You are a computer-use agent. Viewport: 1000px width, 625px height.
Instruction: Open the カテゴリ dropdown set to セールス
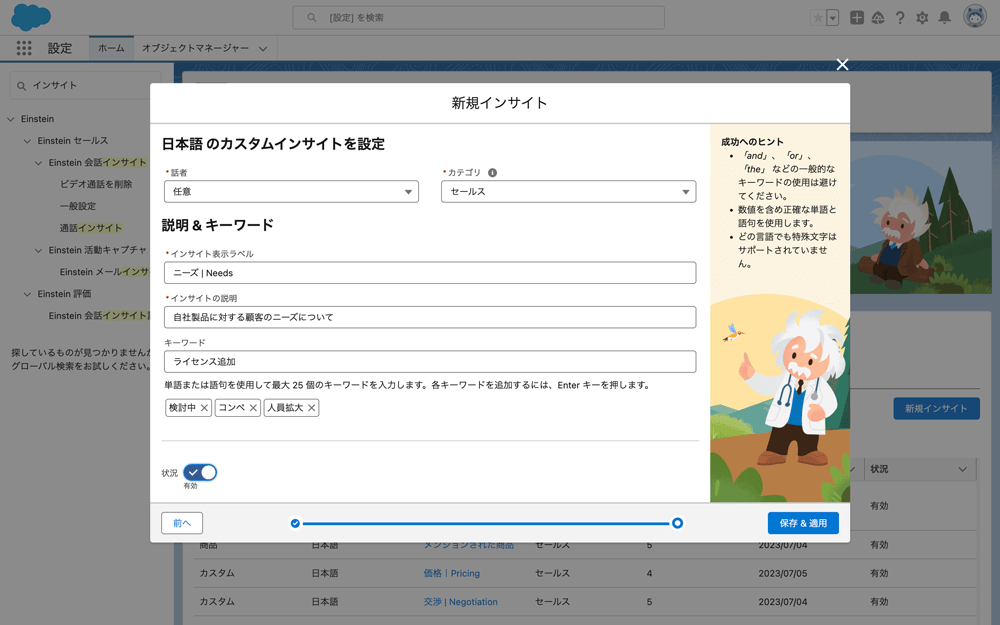(x=568, y=192)
